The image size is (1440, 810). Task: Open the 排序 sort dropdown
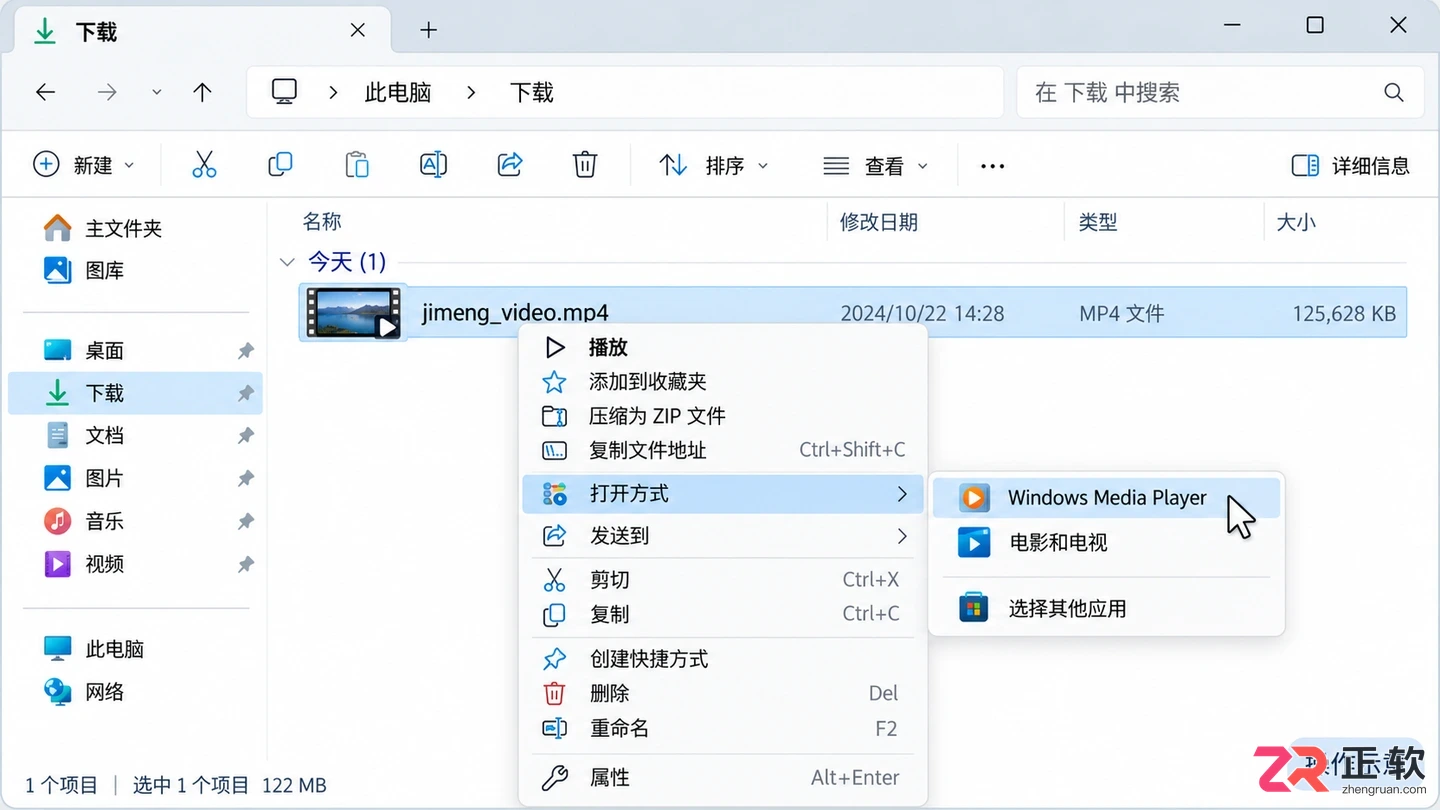pos(714,165)
